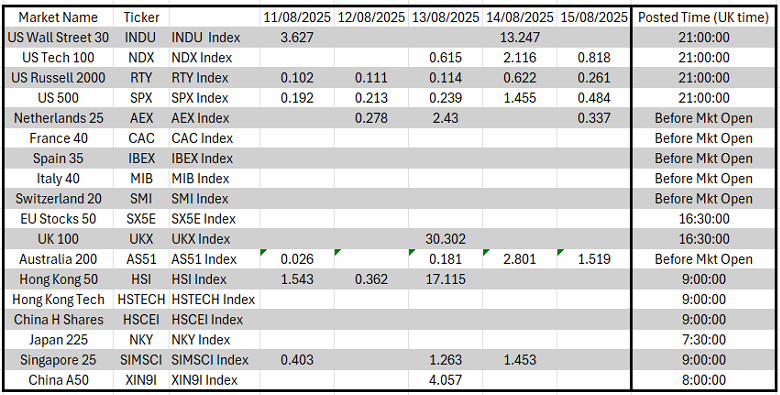Click 'Before Mkt Open' in Australia 200 row
The width and height of the screenshot is (780, 395).
[x=703, y=259]
